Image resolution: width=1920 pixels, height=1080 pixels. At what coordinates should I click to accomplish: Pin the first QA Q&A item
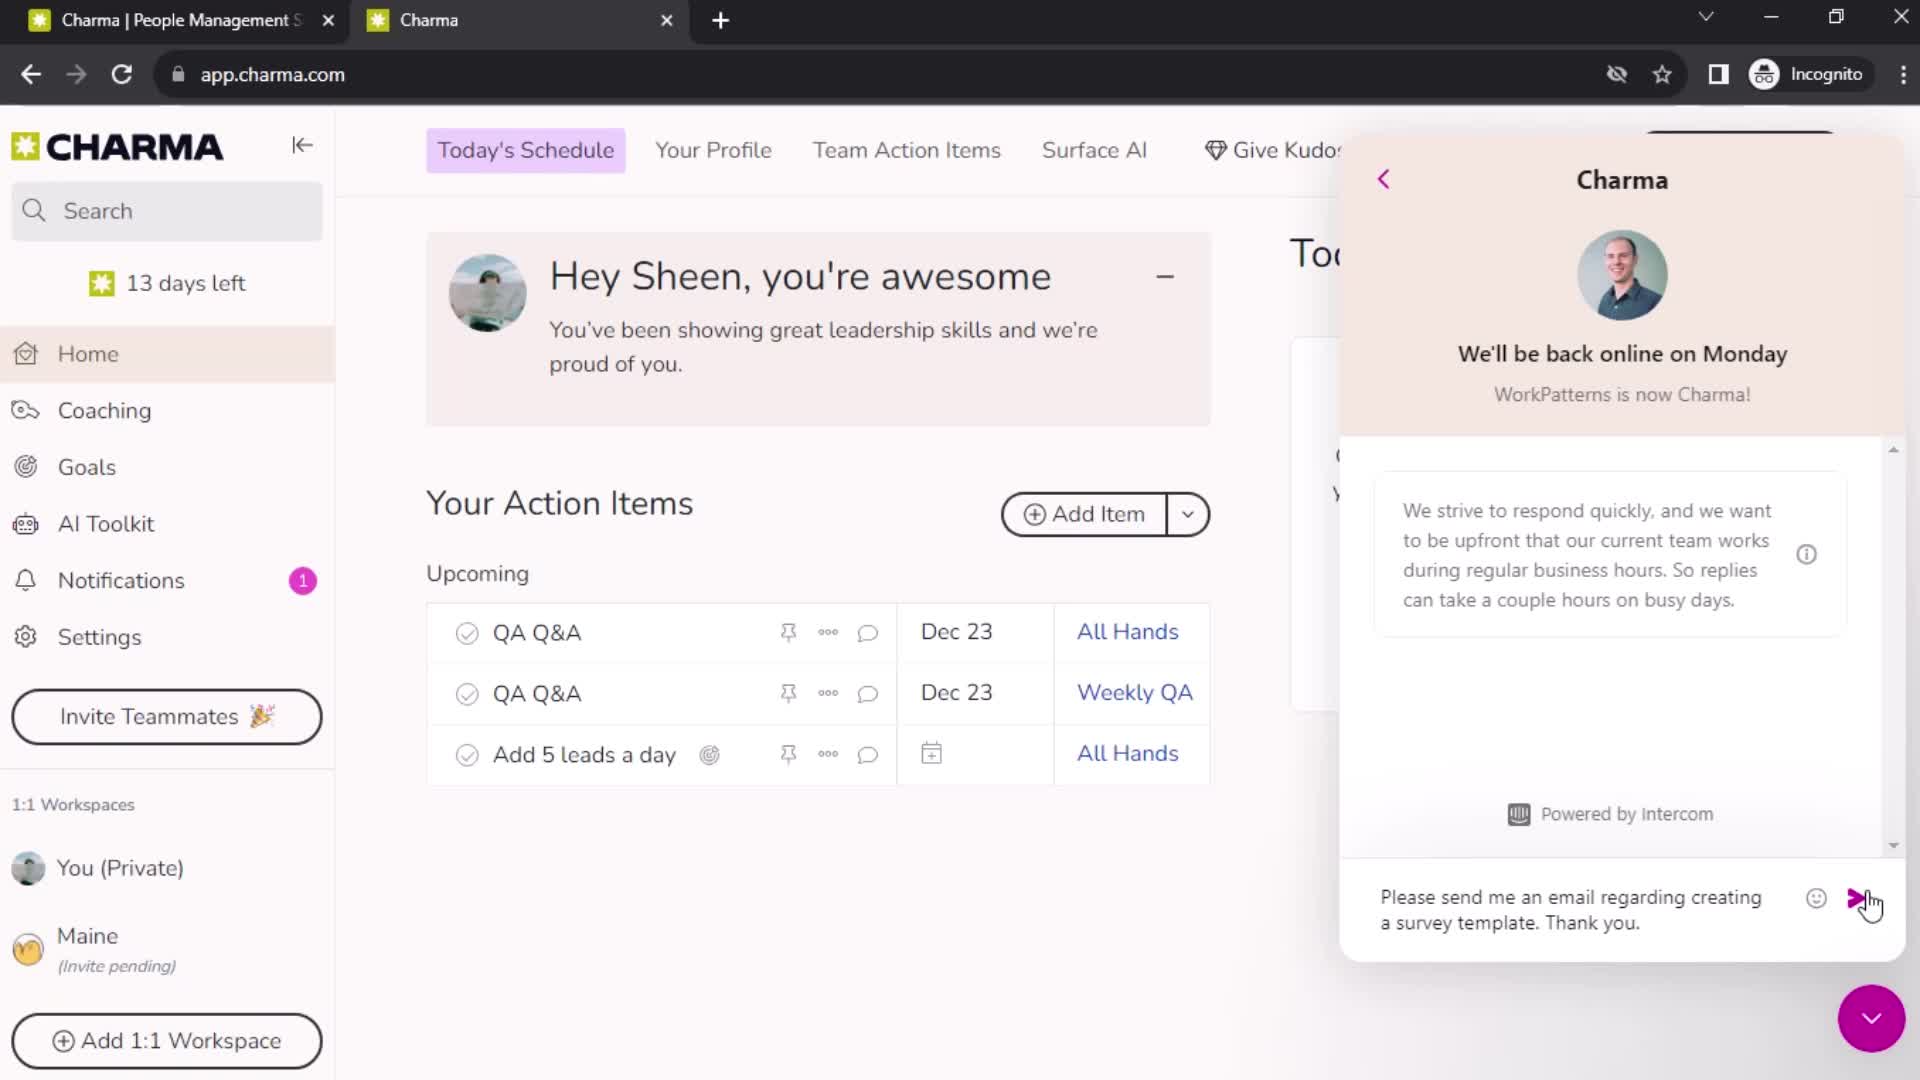pos(788,633)
